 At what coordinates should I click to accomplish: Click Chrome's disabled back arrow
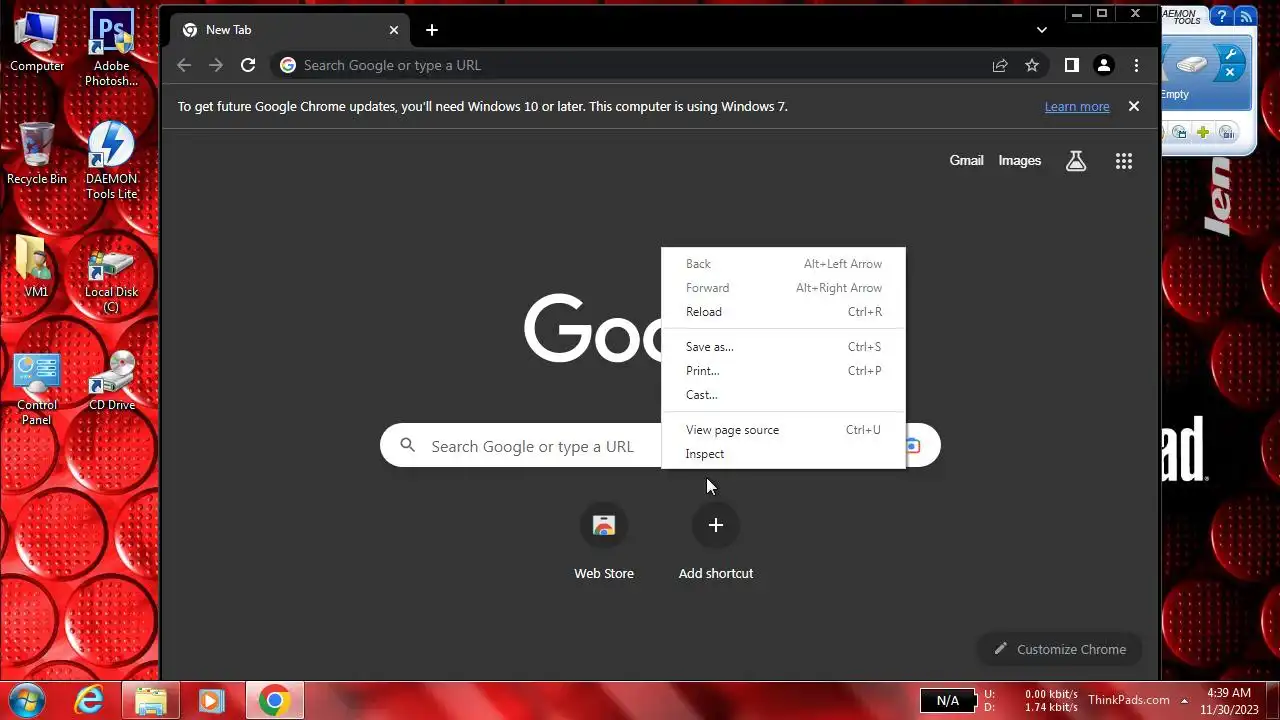184,65
